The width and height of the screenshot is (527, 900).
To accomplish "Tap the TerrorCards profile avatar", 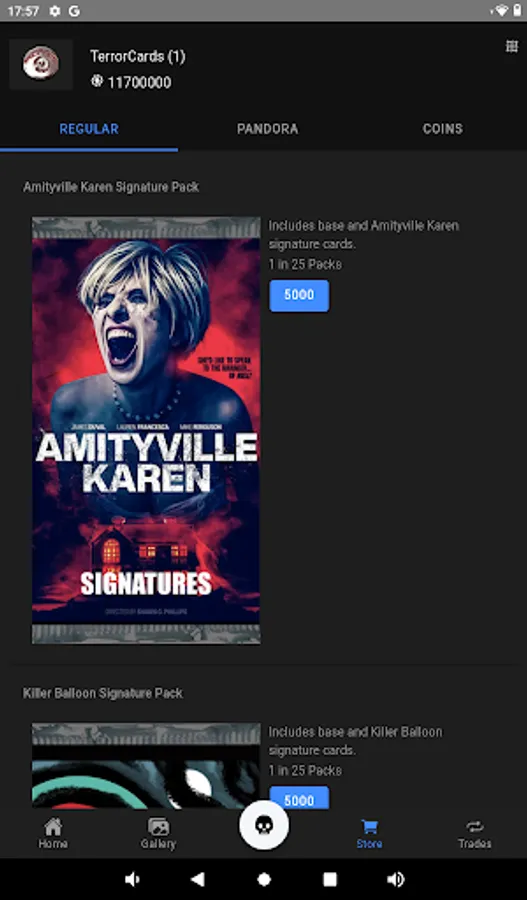I will click(41, 64).
